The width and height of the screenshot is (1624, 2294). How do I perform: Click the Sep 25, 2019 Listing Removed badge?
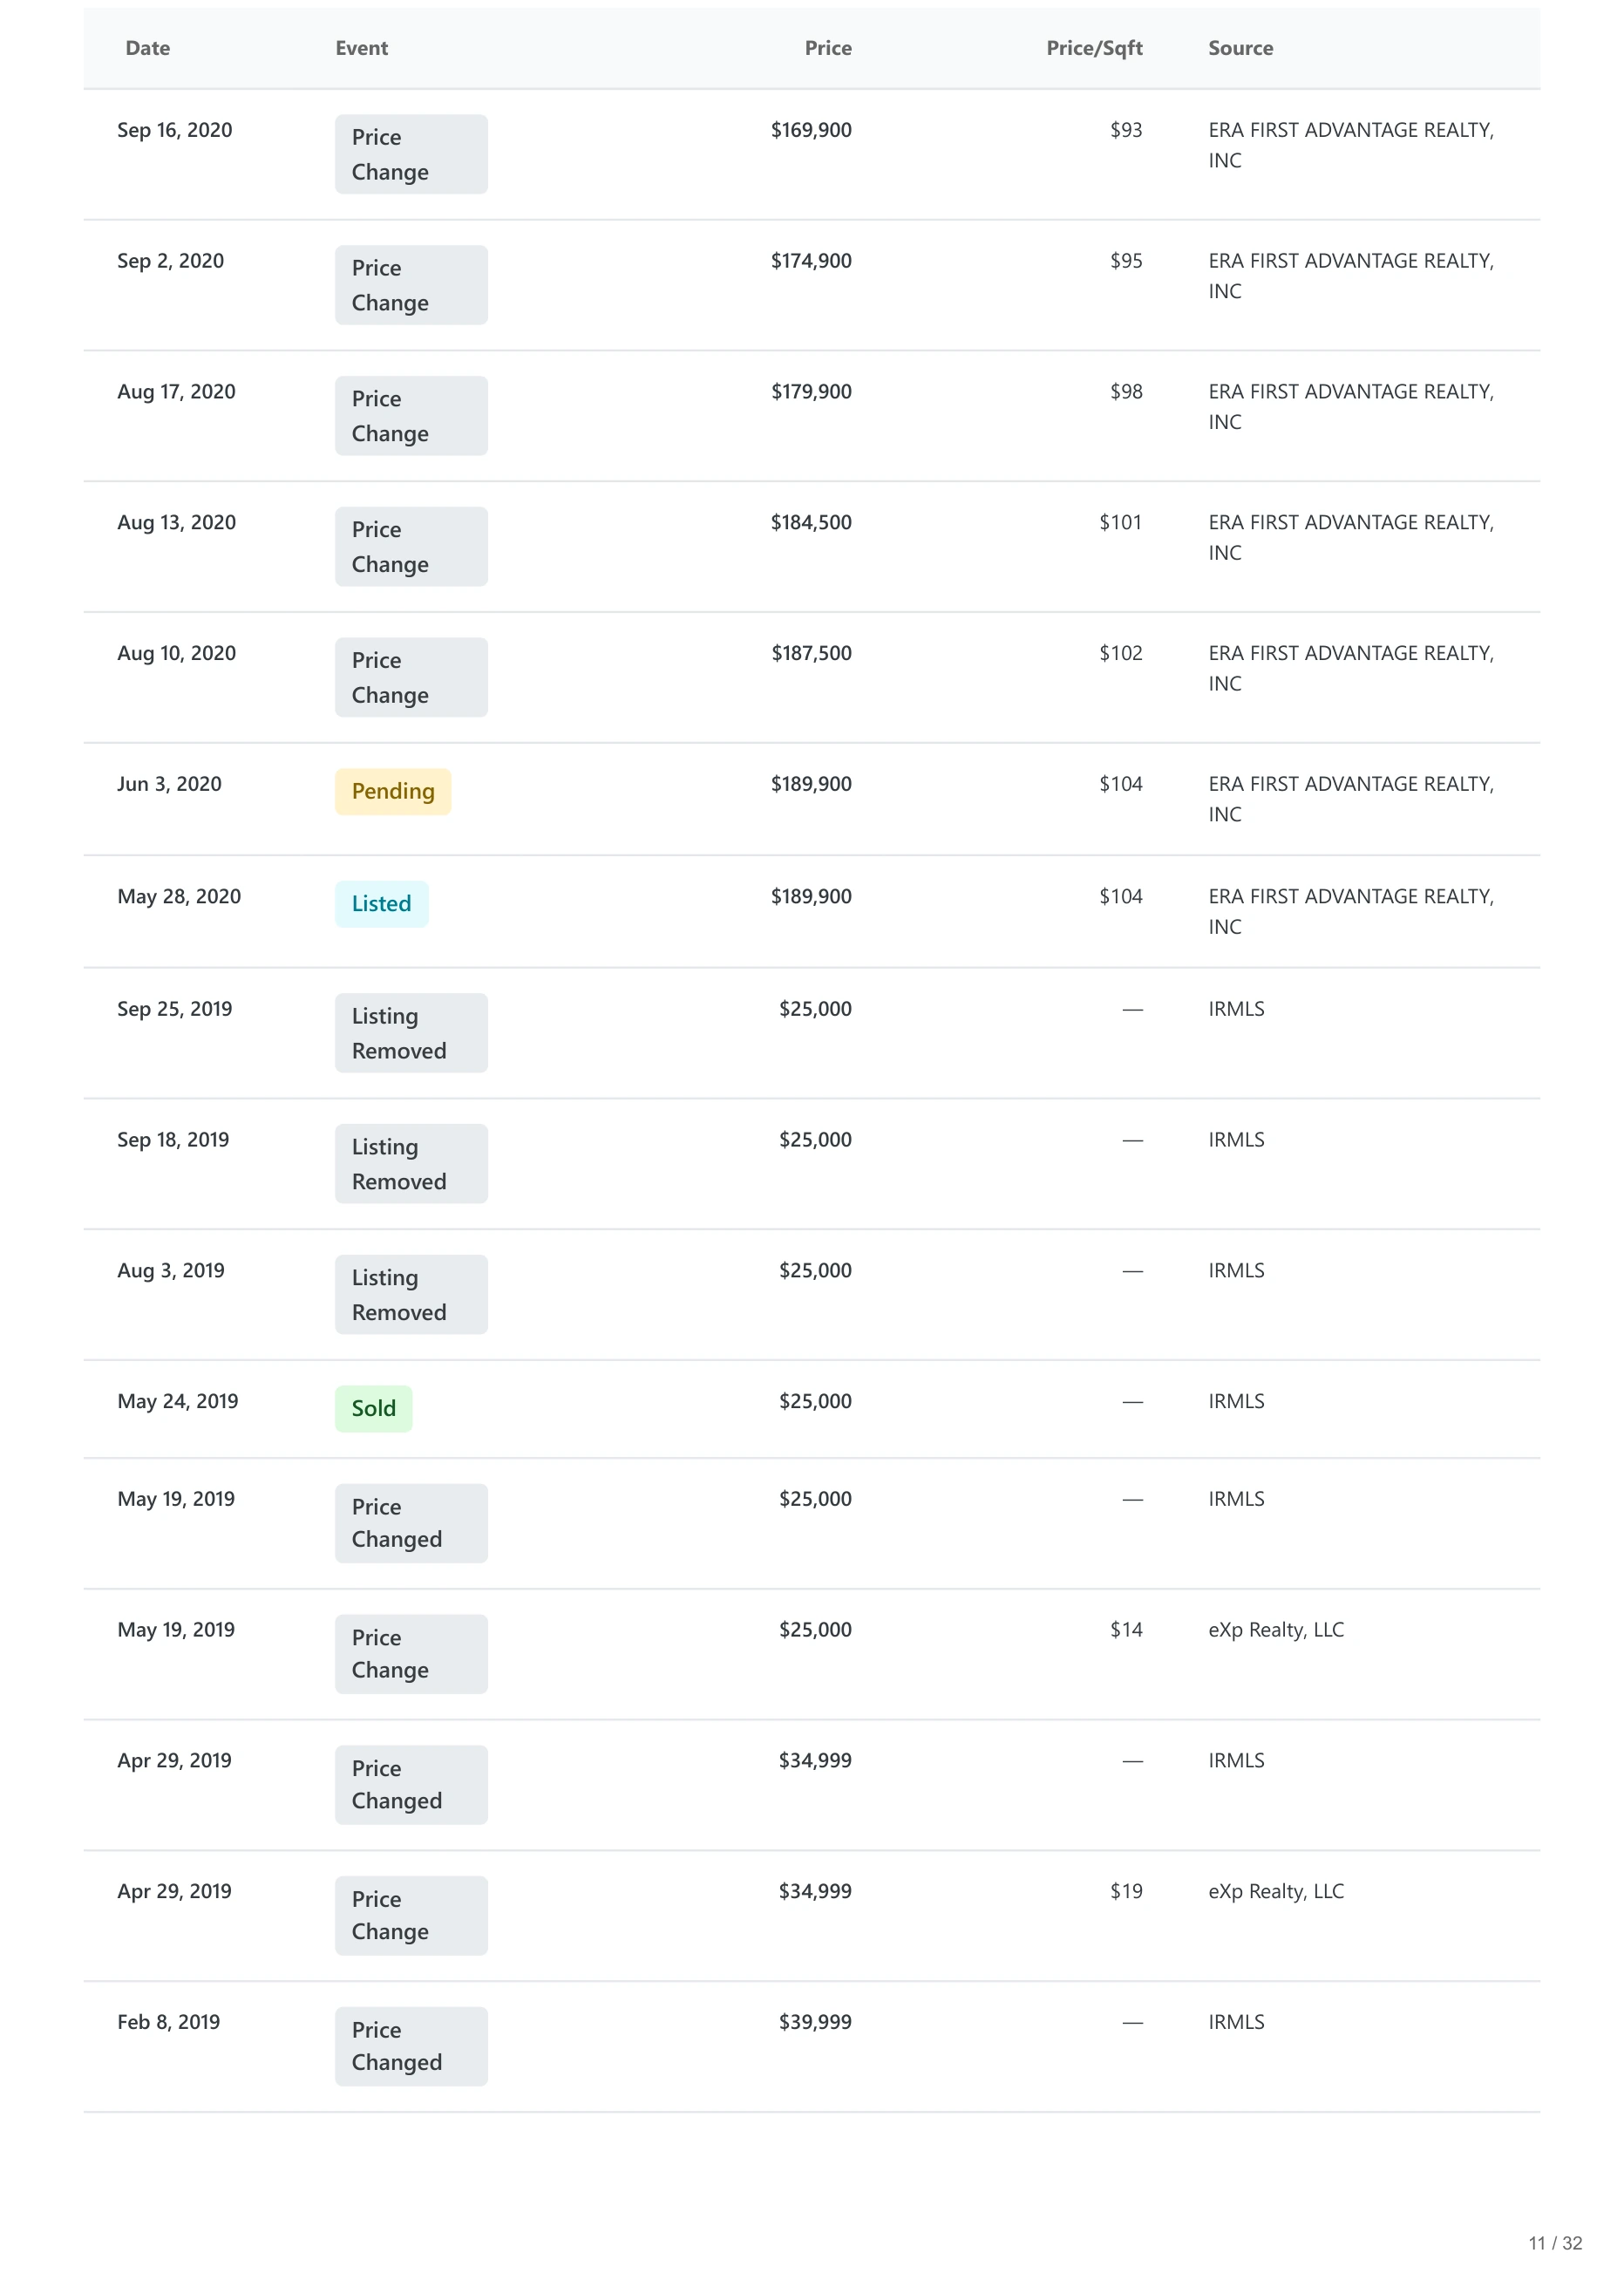[x=411, y=1033]
